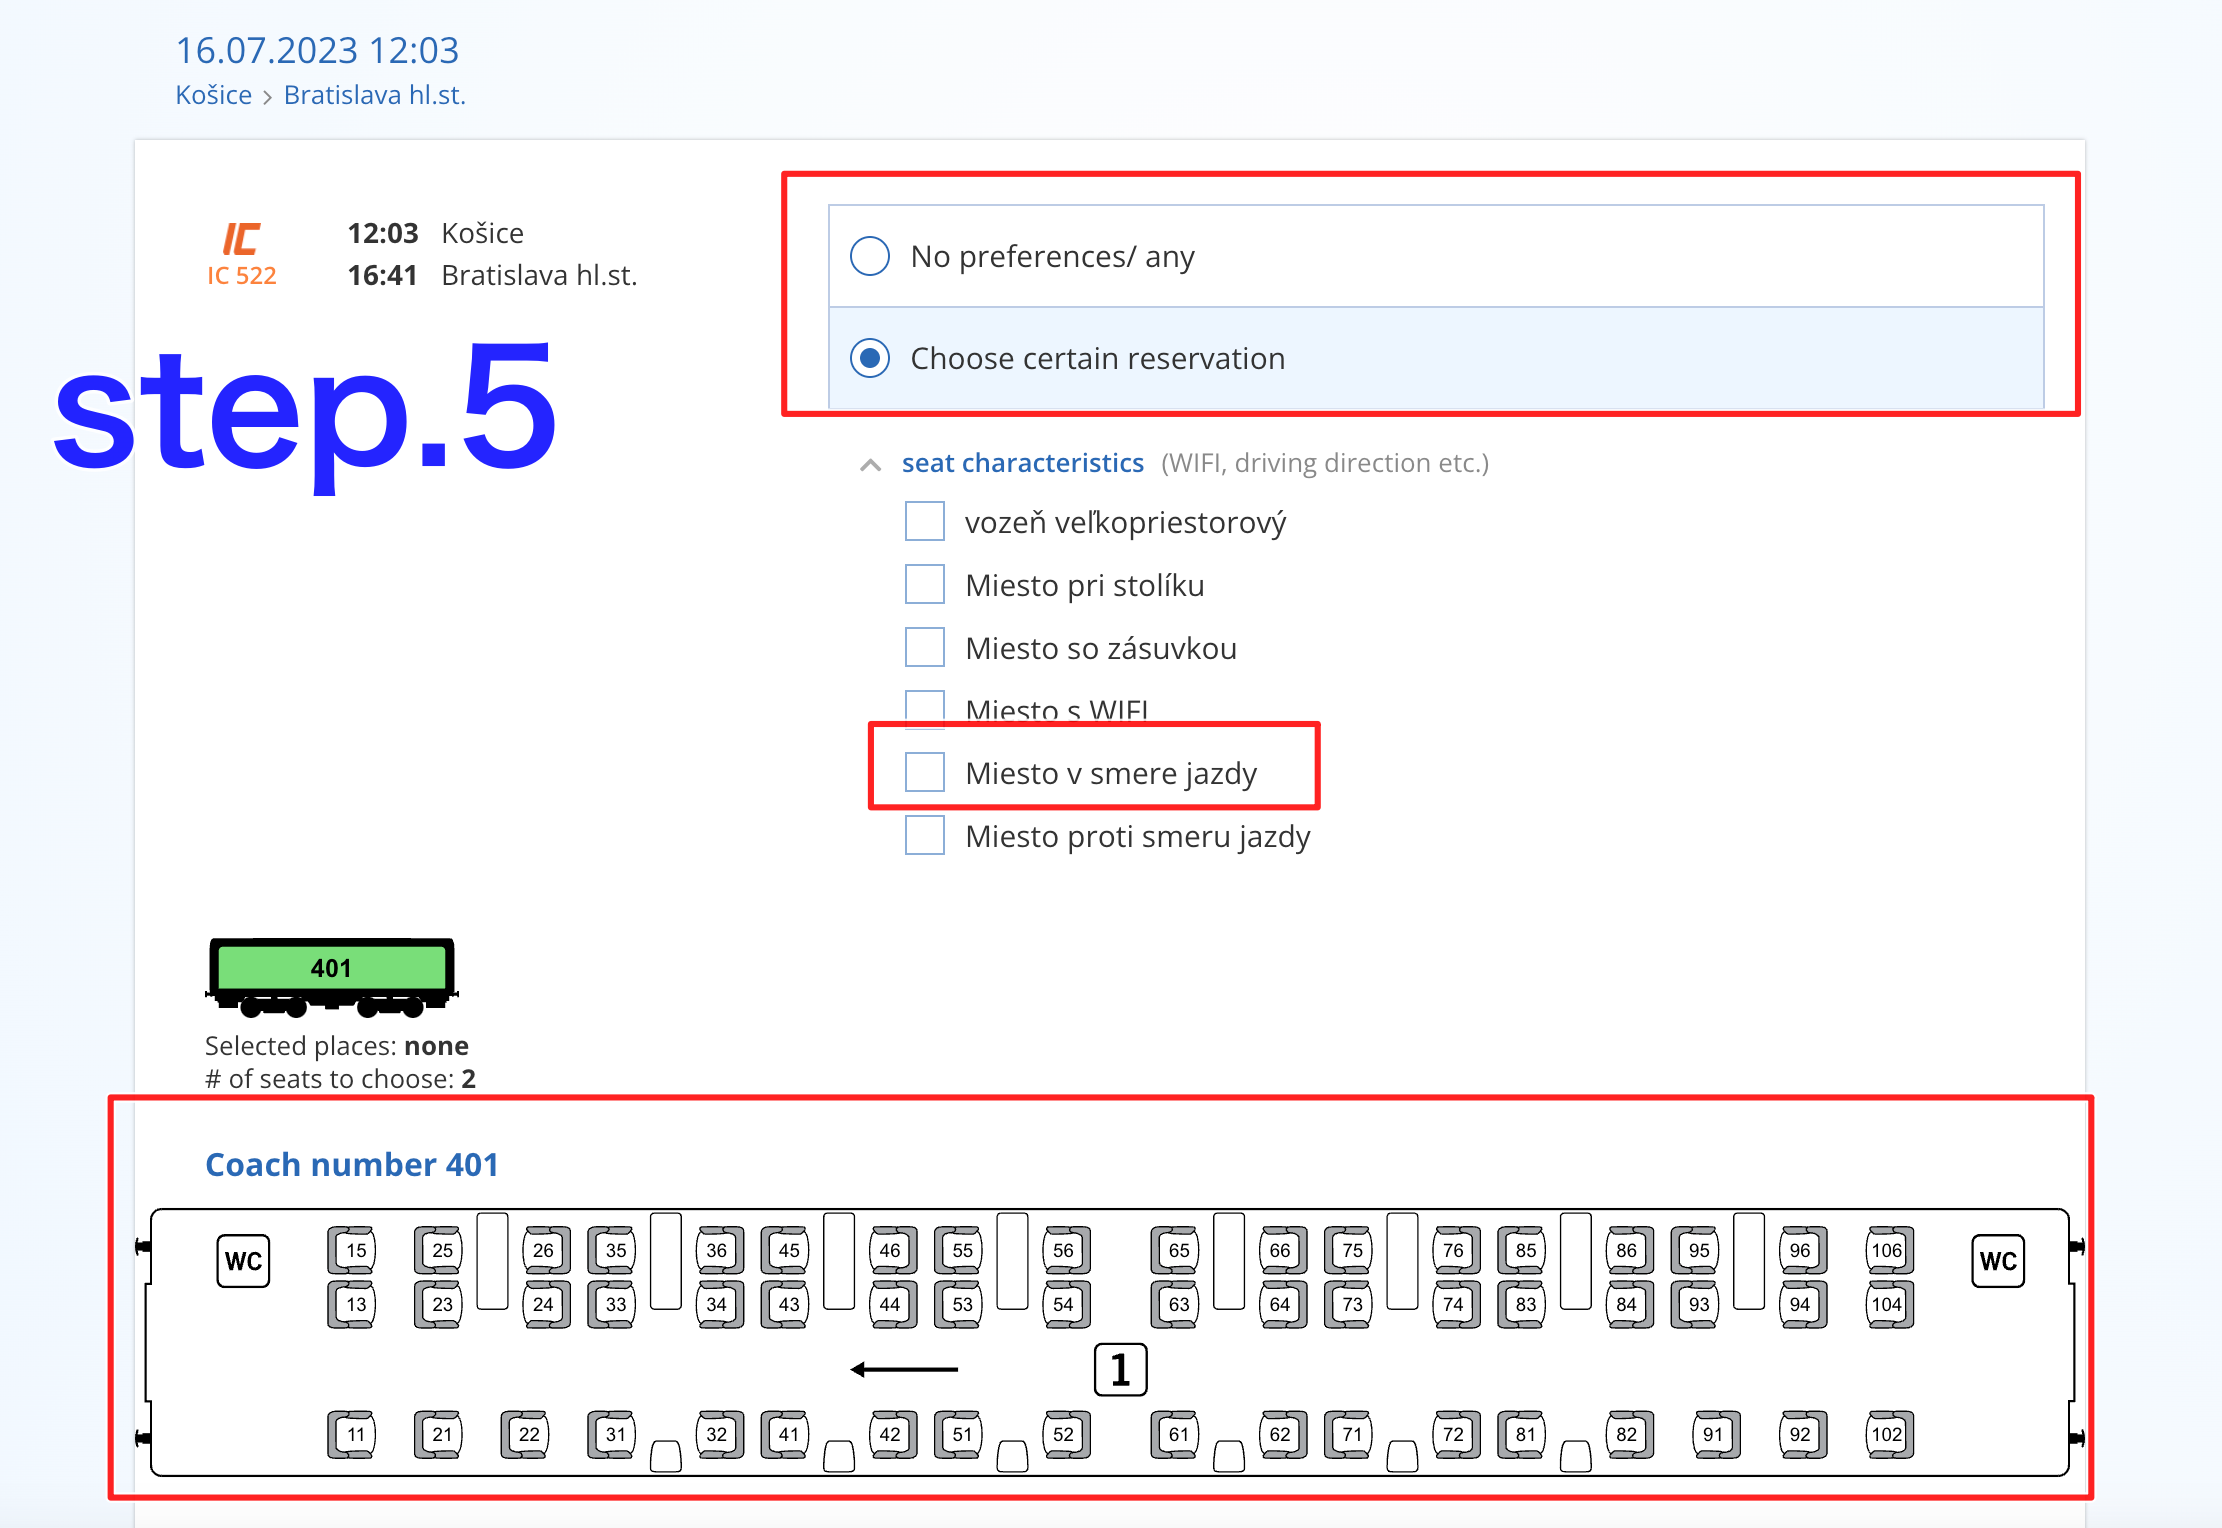Viewport: 2222px width, 1528px height.
Task: Collapse the seat characteristics chevron
Action: 871,464
